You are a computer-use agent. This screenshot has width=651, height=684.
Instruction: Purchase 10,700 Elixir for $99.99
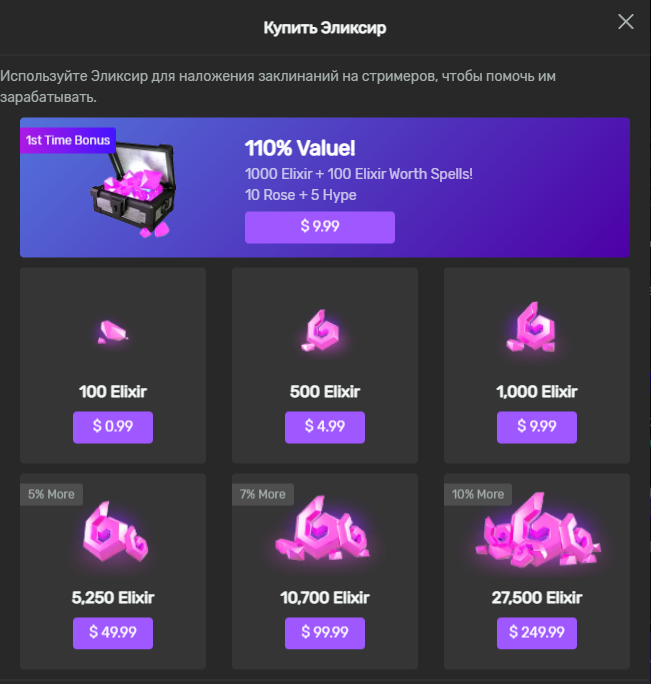pos(325,633)
